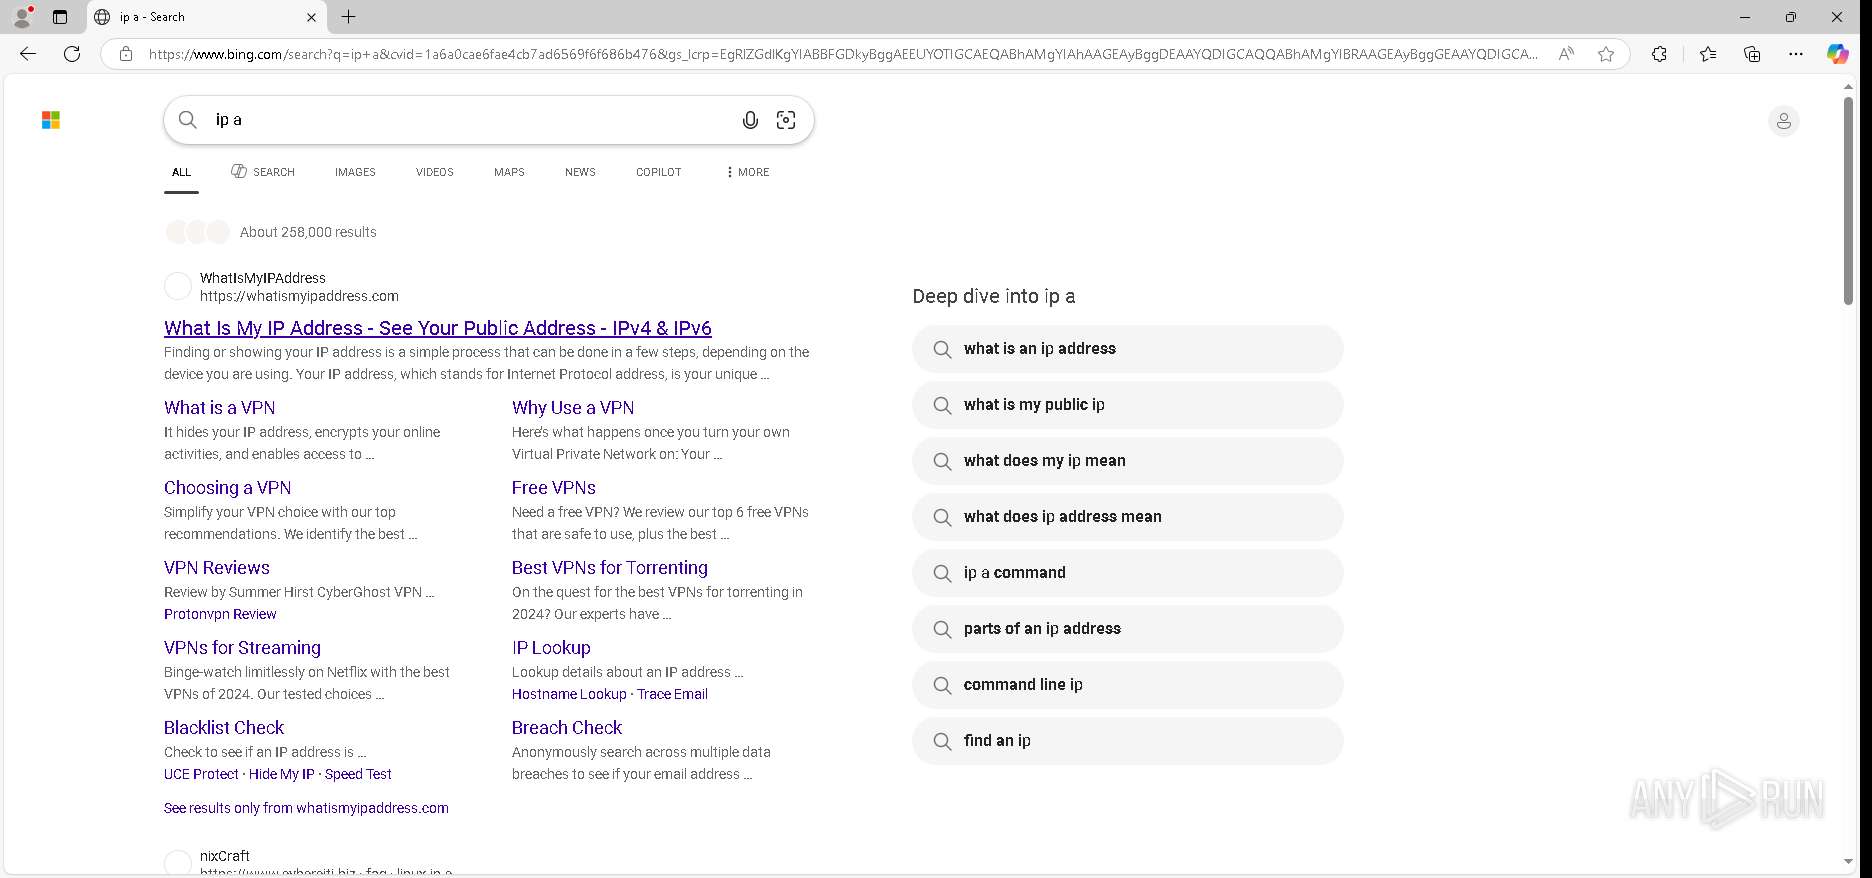Image resolution: width=1872 pixels, height=878 pixels.
Task: Search suggestion 'what does ip address mean'
Action: (1127, 517)
